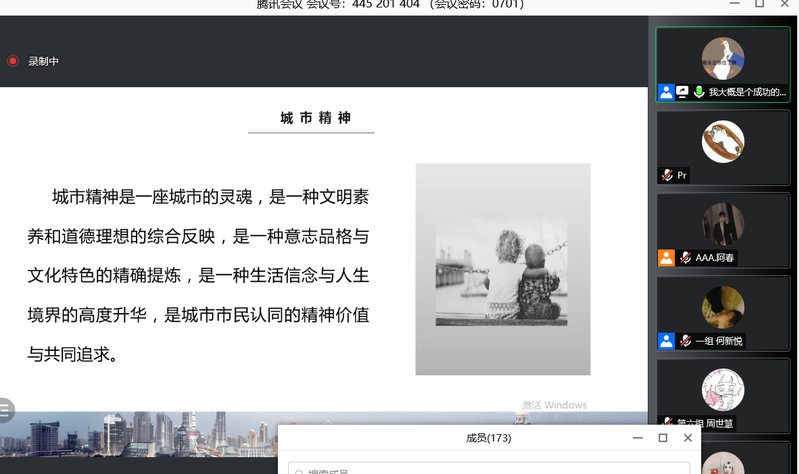Click the red recording indicator icon
Viewport: 799px width, 474px height.
(13, 61)
